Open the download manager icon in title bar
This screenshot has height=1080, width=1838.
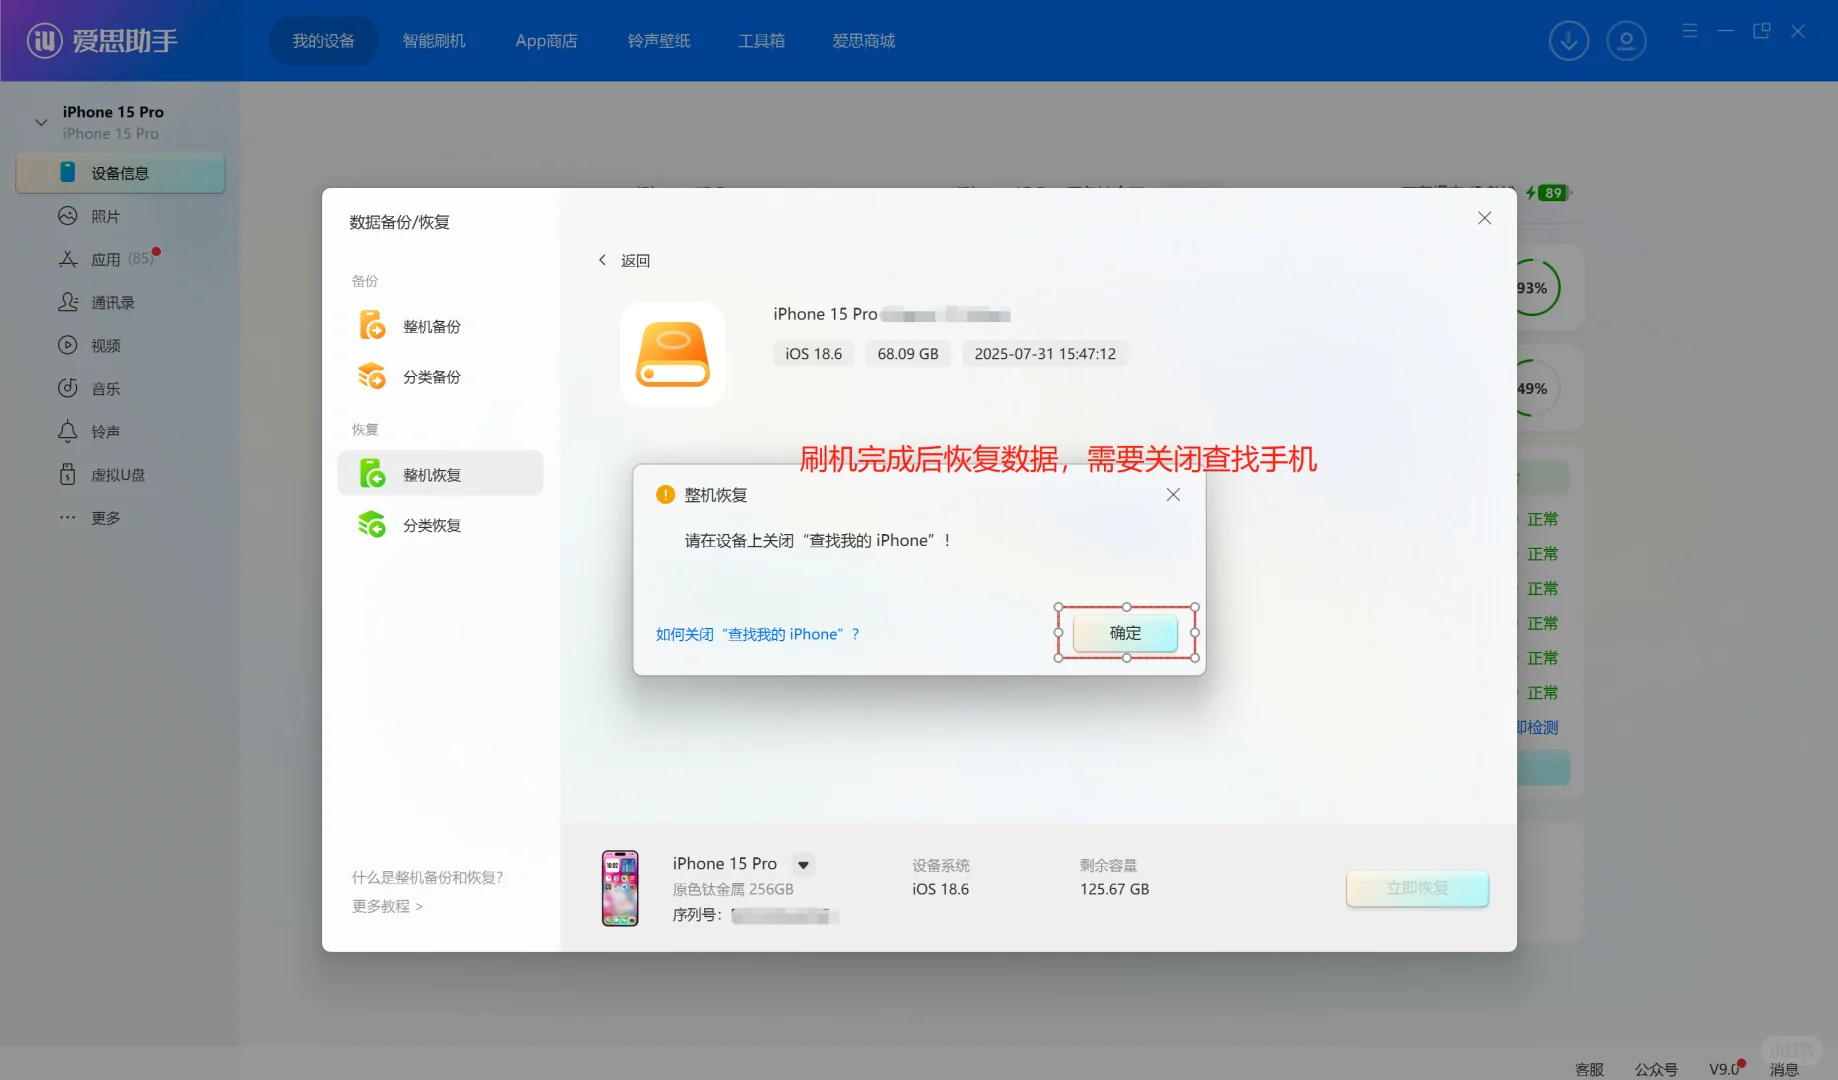coord(1567,40)
